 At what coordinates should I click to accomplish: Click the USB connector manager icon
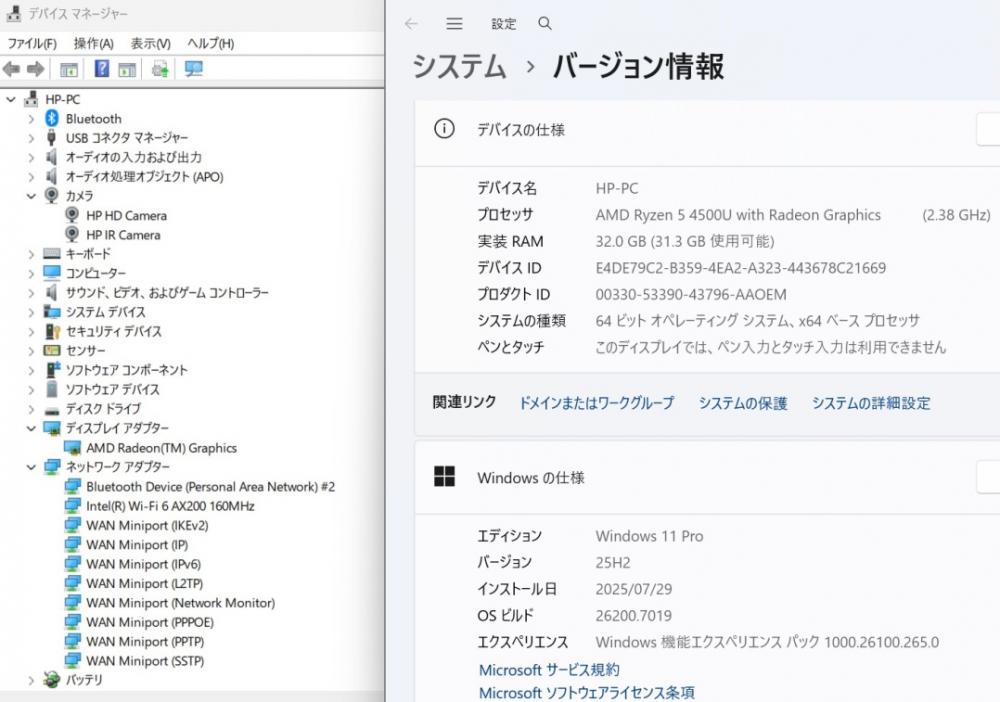[x=52, y=138]
